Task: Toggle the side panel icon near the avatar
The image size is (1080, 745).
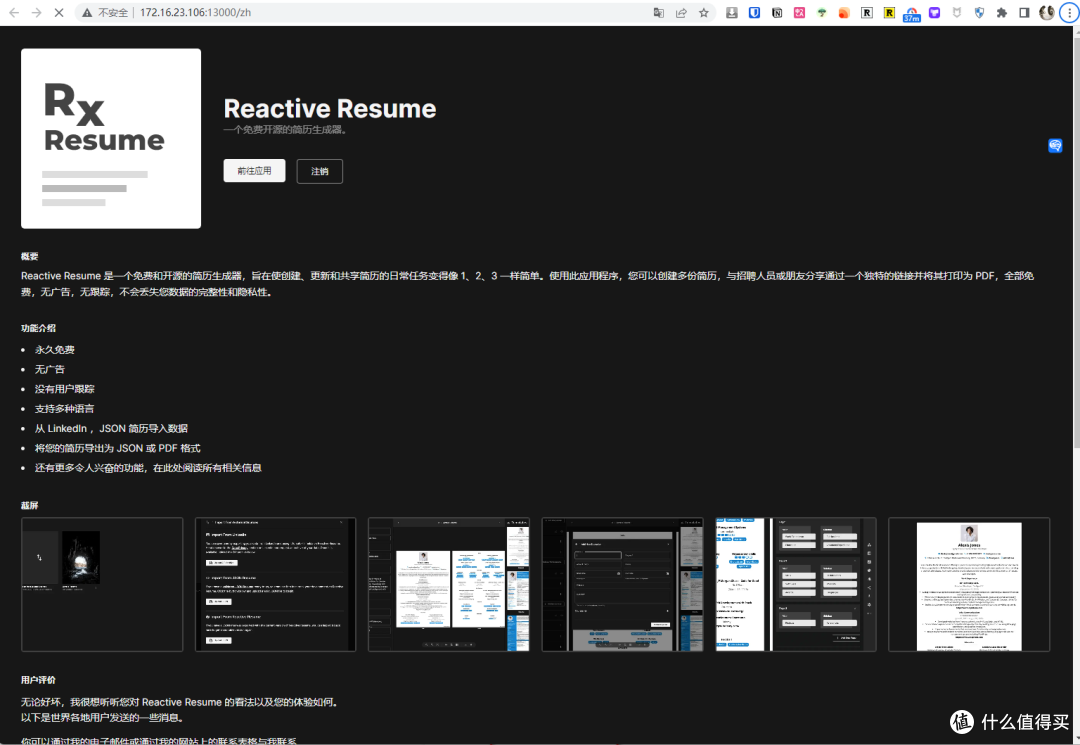Action: pyautogui.click(x=1023, y=13)
